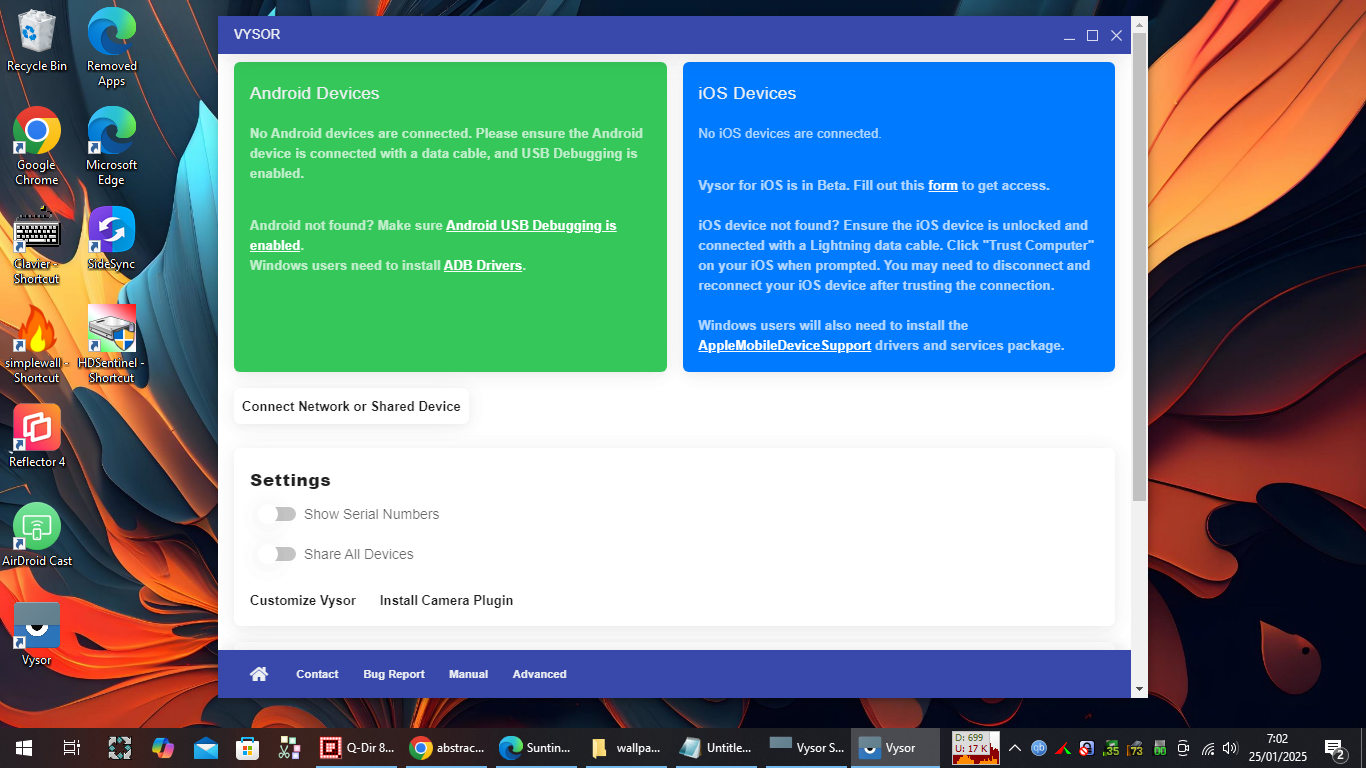Open the Contact footer item
1366x768 pixels.
point(317,674)
